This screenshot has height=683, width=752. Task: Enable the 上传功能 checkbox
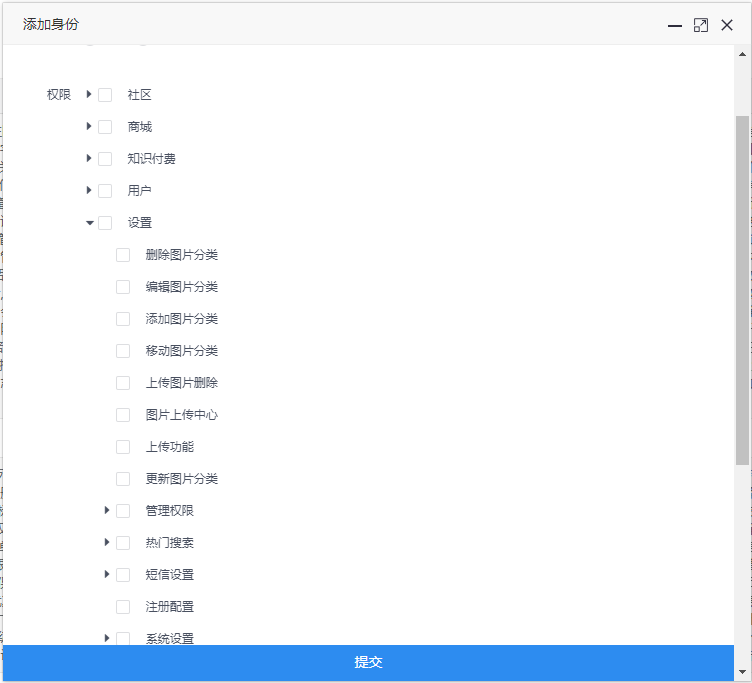pyautogui.click(x=123, y=447)
